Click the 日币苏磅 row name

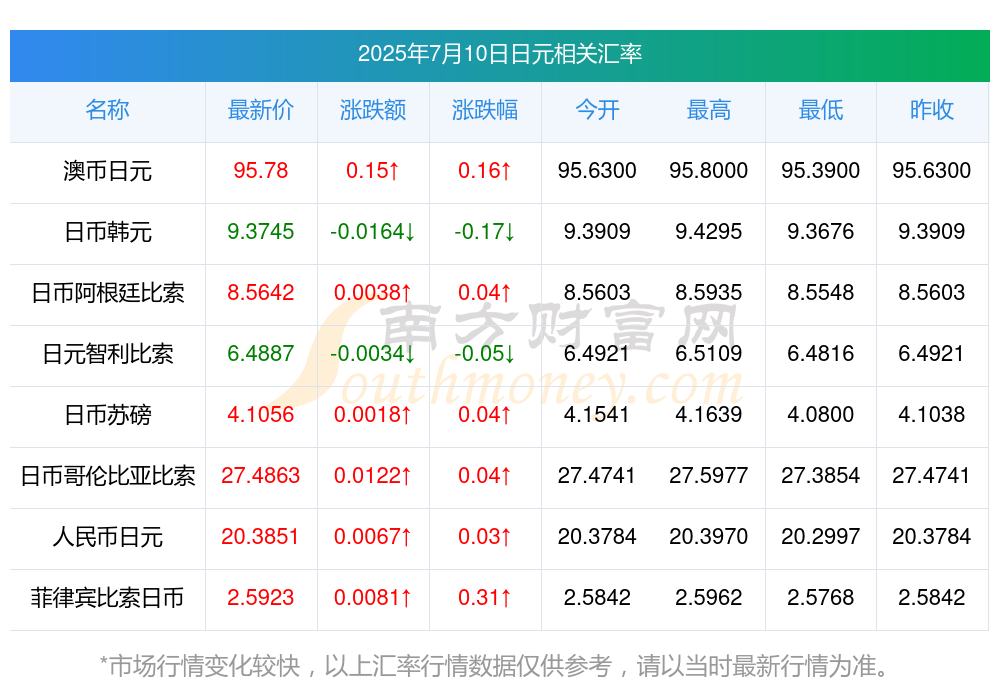[x=107, y=415]
